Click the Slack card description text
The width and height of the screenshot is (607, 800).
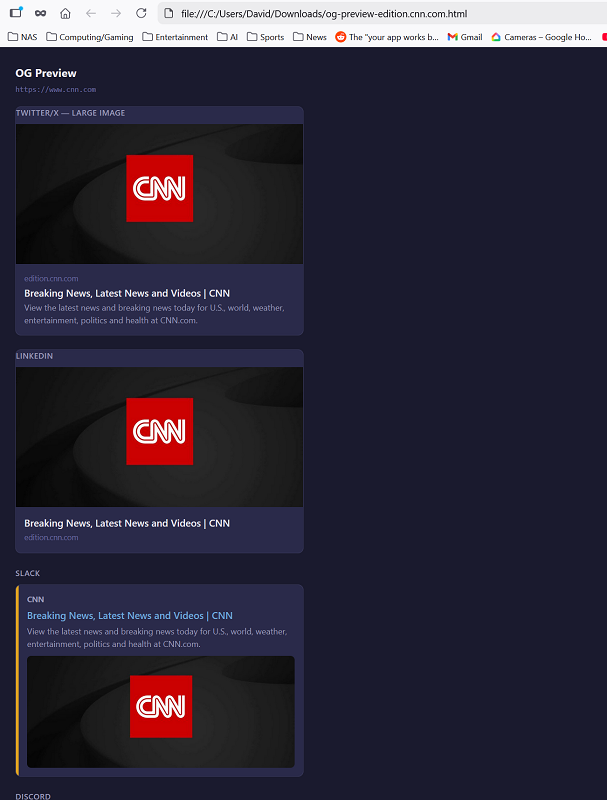click(157, 638)
